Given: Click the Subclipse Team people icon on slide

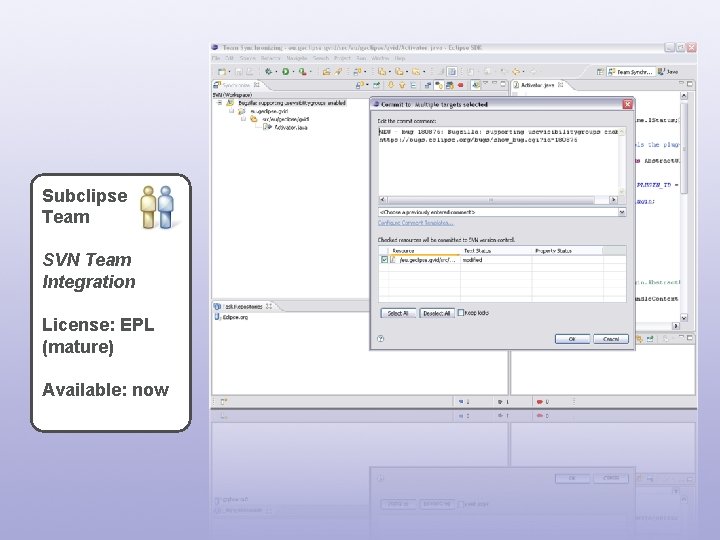Looking at the screenshot, I should 157,207.
